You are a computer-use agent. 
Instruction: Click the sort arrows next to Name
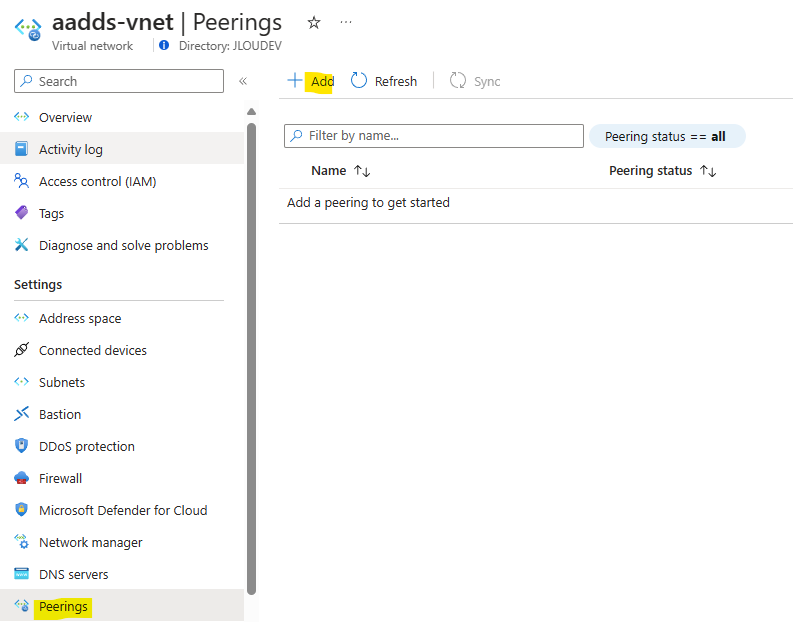(362, 171)
